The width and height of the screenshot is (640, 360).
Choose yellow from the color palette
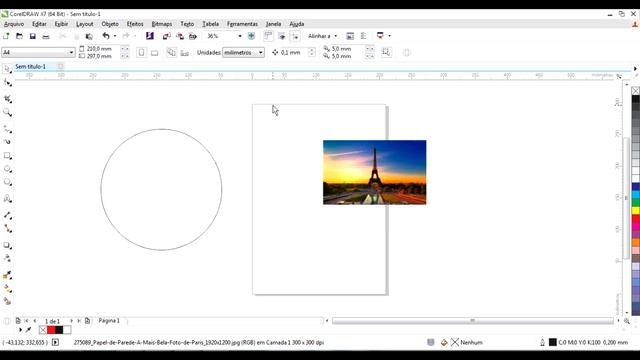636,211
